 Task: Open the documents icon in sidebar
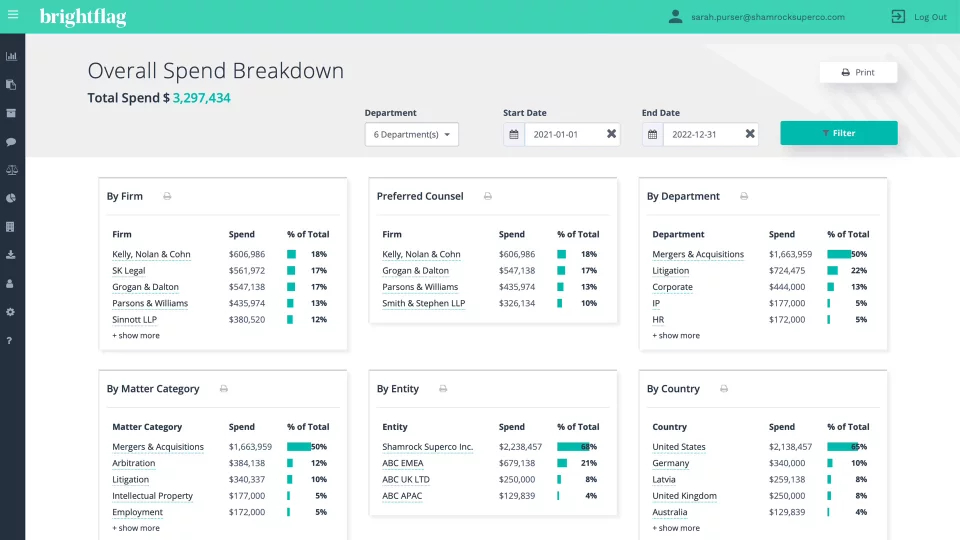point(11,84)
